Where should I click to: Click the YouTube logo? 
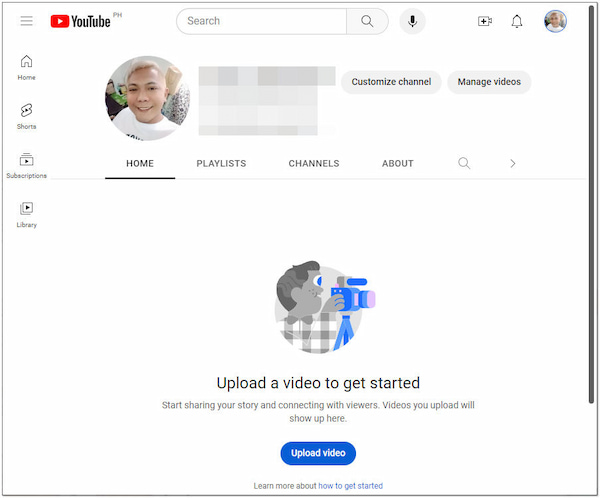click(x=80, y=21)
